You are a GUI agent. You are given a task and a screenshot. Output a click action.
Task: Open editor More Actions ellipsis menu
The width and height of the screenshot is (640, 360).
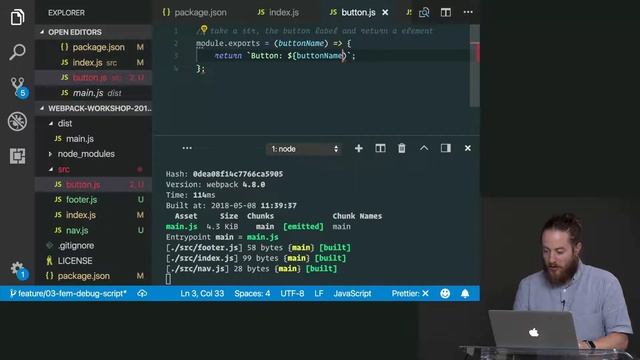(468, 12)
